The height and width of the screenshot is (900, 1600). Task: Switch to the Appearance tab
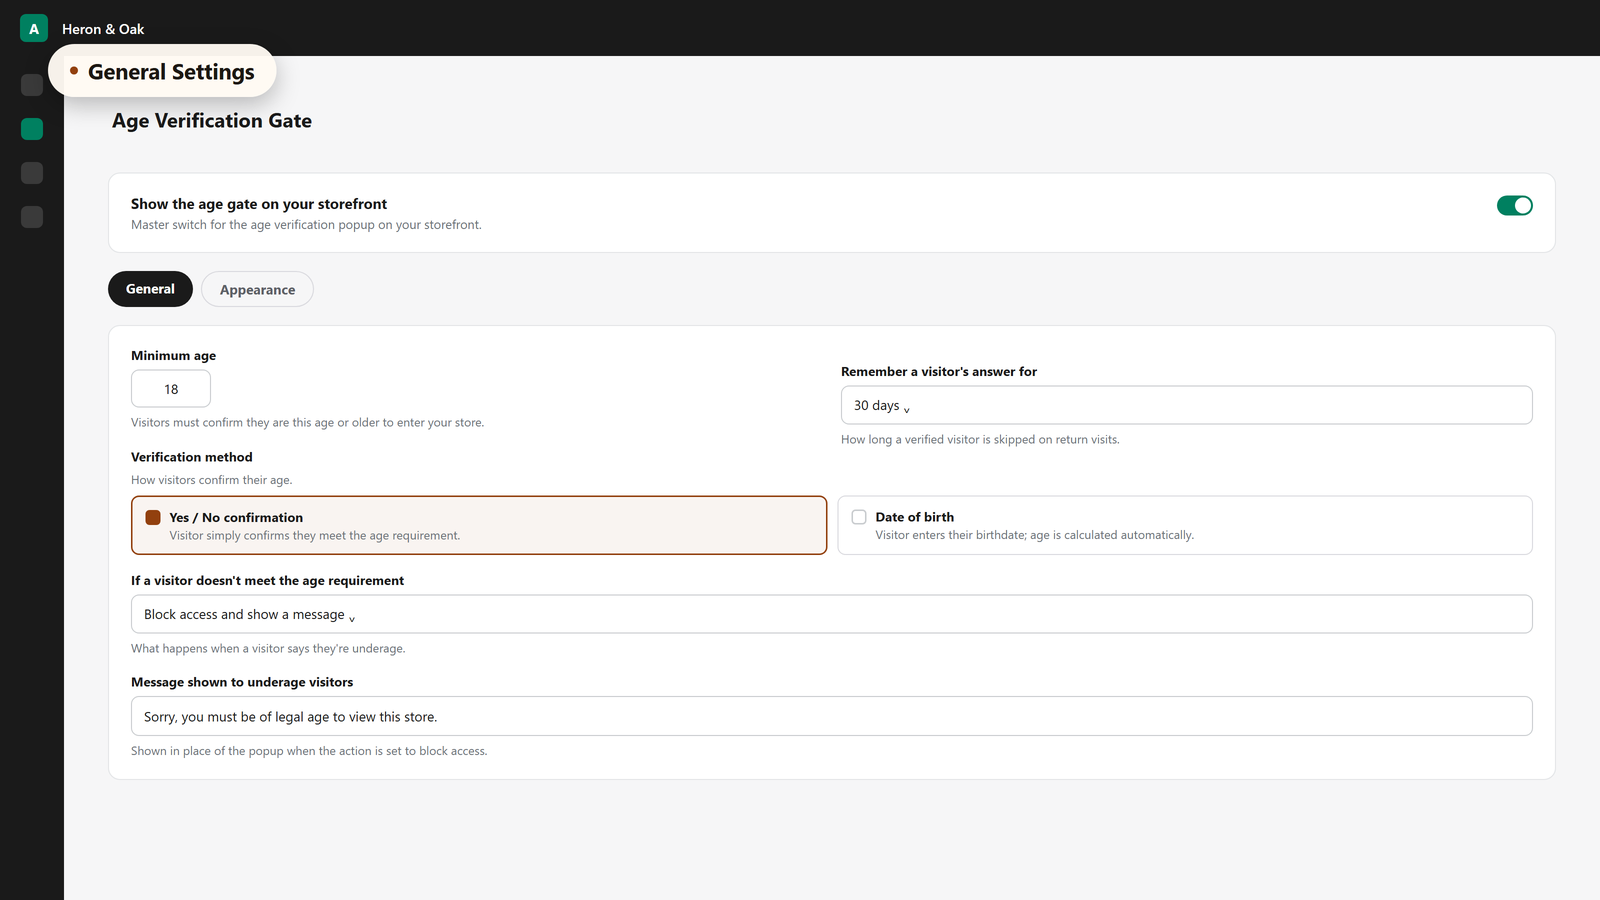click(257, 289)
